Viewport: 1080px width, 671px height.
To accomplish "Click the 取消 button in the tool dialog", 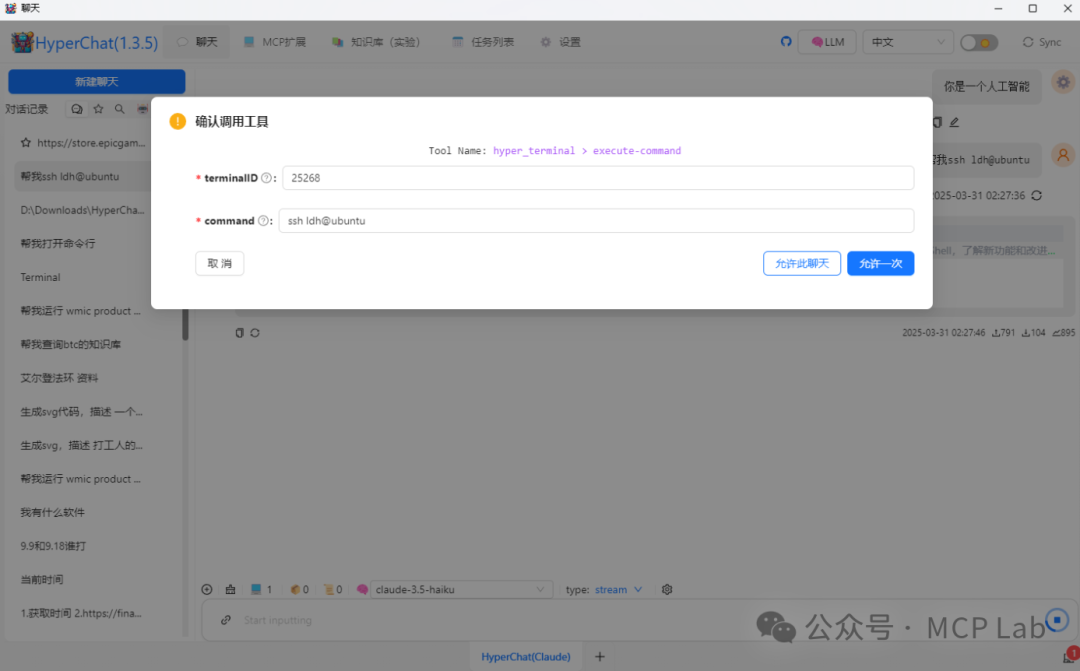I will pyautogui.click(x=219, y=263).
